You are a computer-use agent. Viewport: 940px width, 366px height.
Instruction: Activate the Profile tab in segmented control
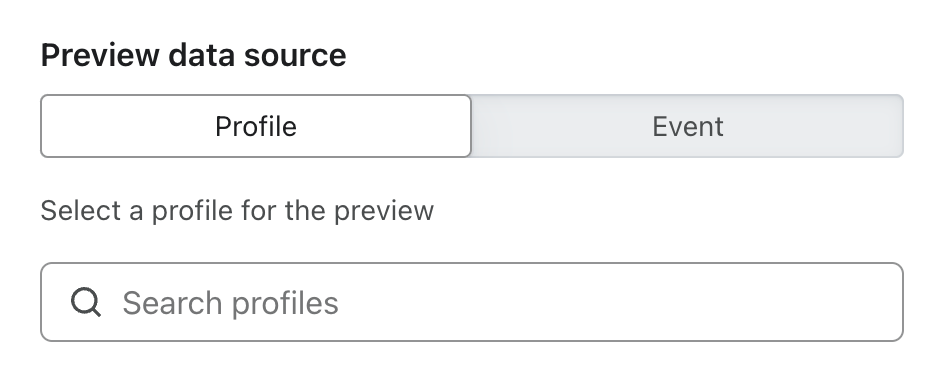pyautogui.click(x=256, y=126)
